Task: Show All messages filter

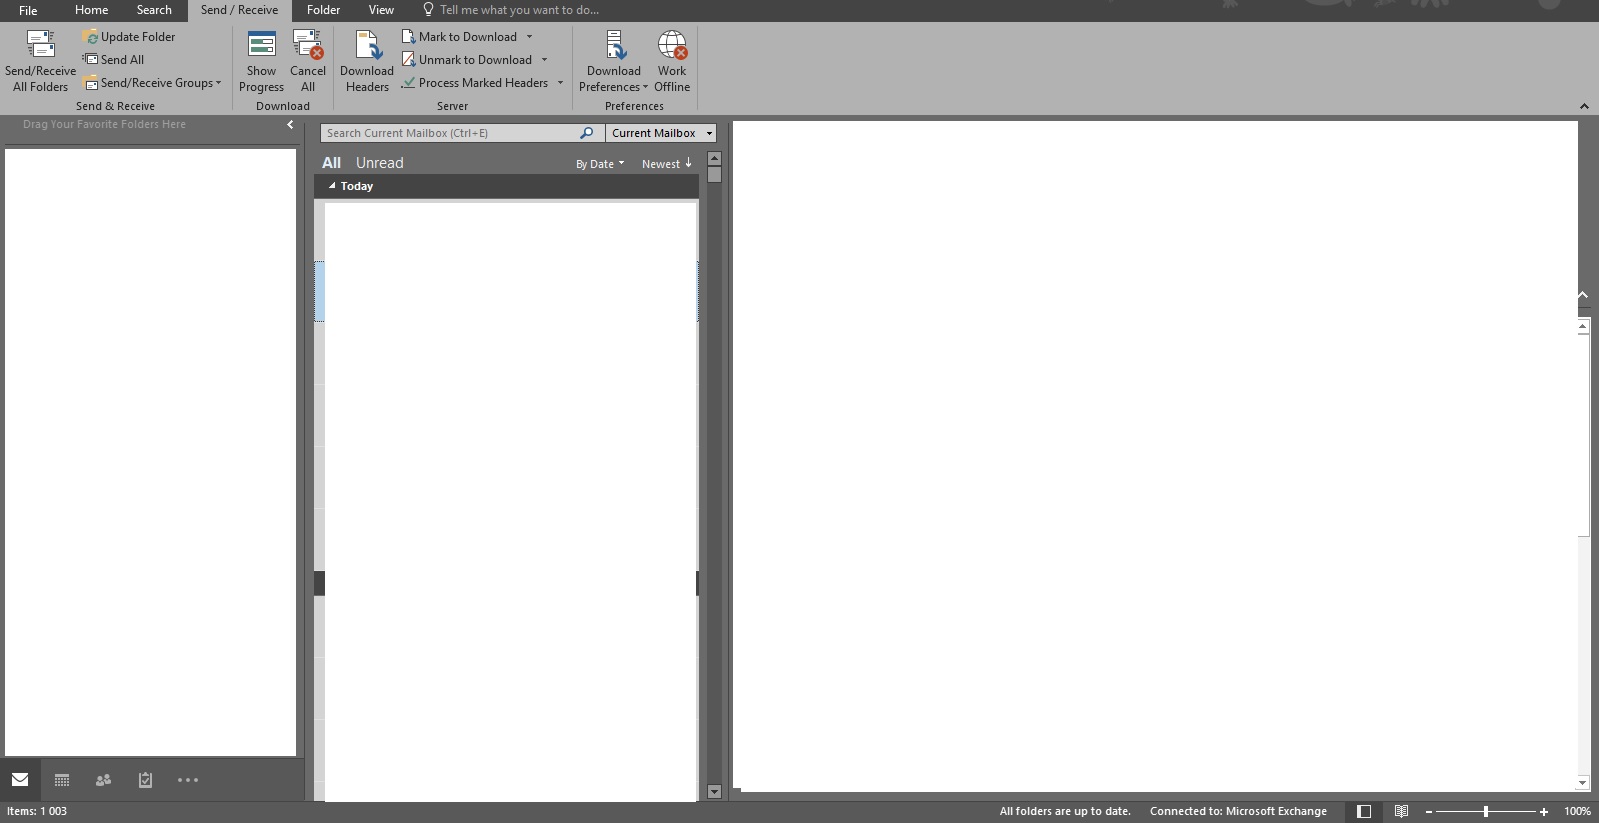Action: (x=331, y=163)
